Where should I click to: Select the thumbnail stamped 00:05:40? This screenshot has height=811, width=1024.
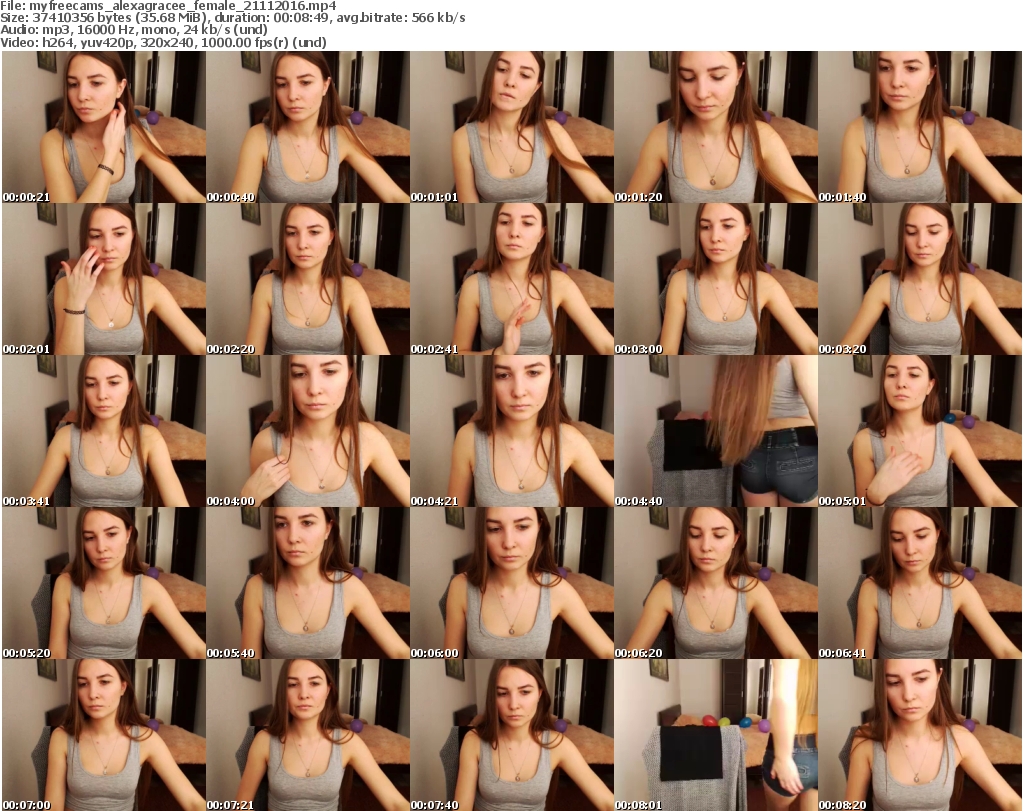coord(308,584)
